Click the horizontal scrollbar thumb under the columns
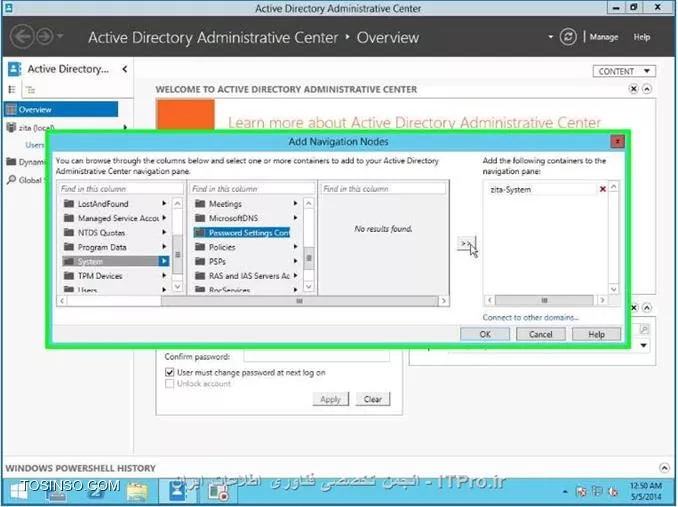Viewport: 678px width, 507px height. tap(299, 301)
